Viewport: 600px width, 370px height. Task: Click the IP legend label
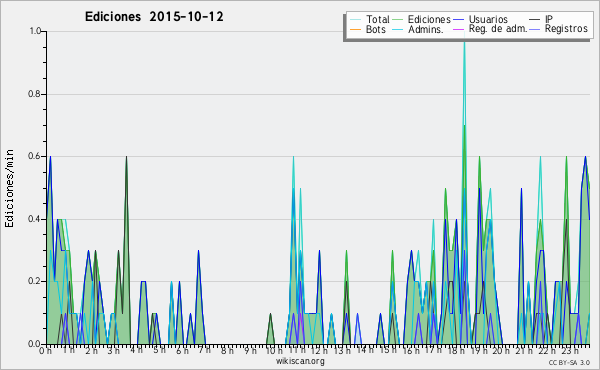[549, 19]
